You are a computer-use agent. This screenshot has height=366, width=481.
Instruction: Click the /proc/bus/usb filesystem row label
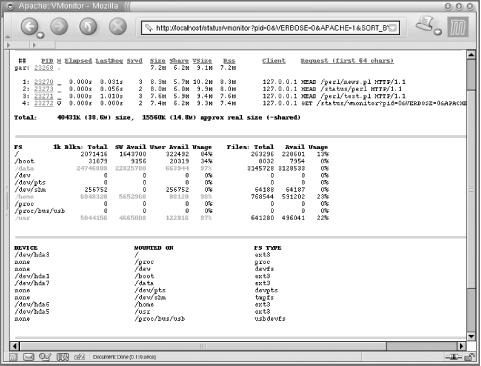(x=40, y=211)
